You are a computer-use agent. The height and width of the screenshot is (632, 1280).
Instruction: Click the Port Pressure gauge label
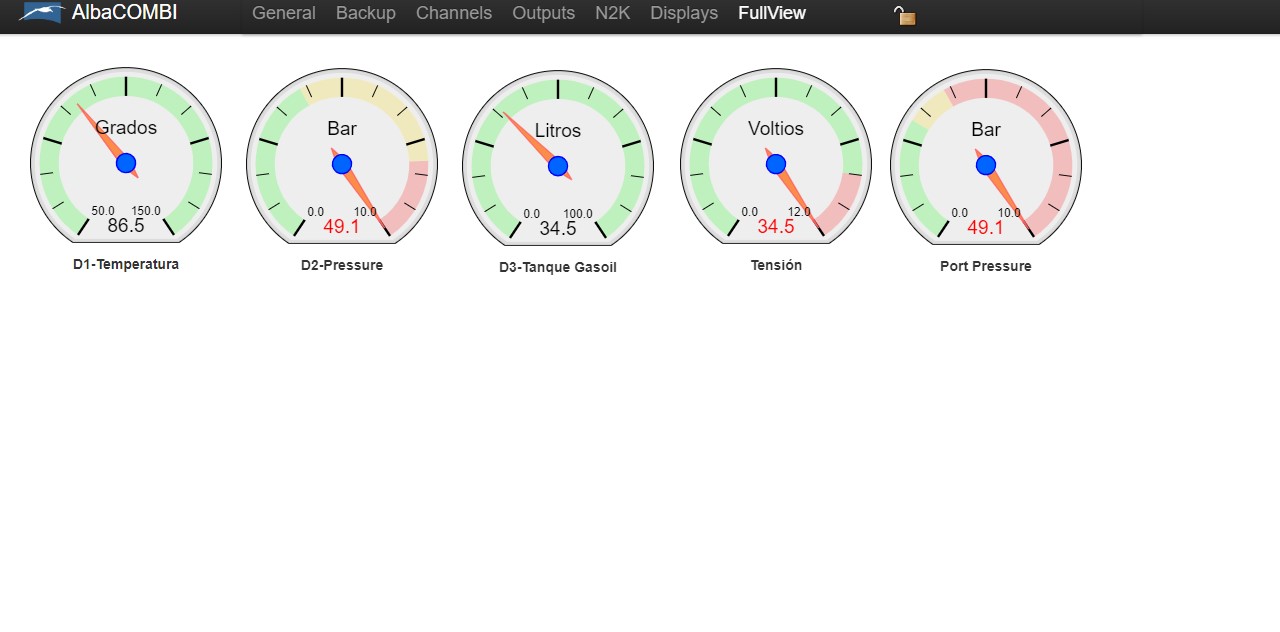[986, 267]
